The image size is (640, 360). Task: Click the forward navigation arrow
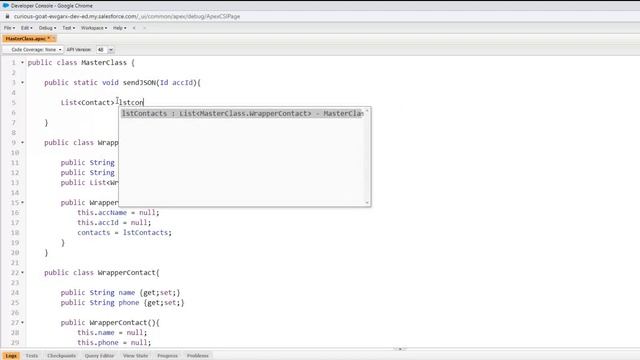(x=144, y=28)
